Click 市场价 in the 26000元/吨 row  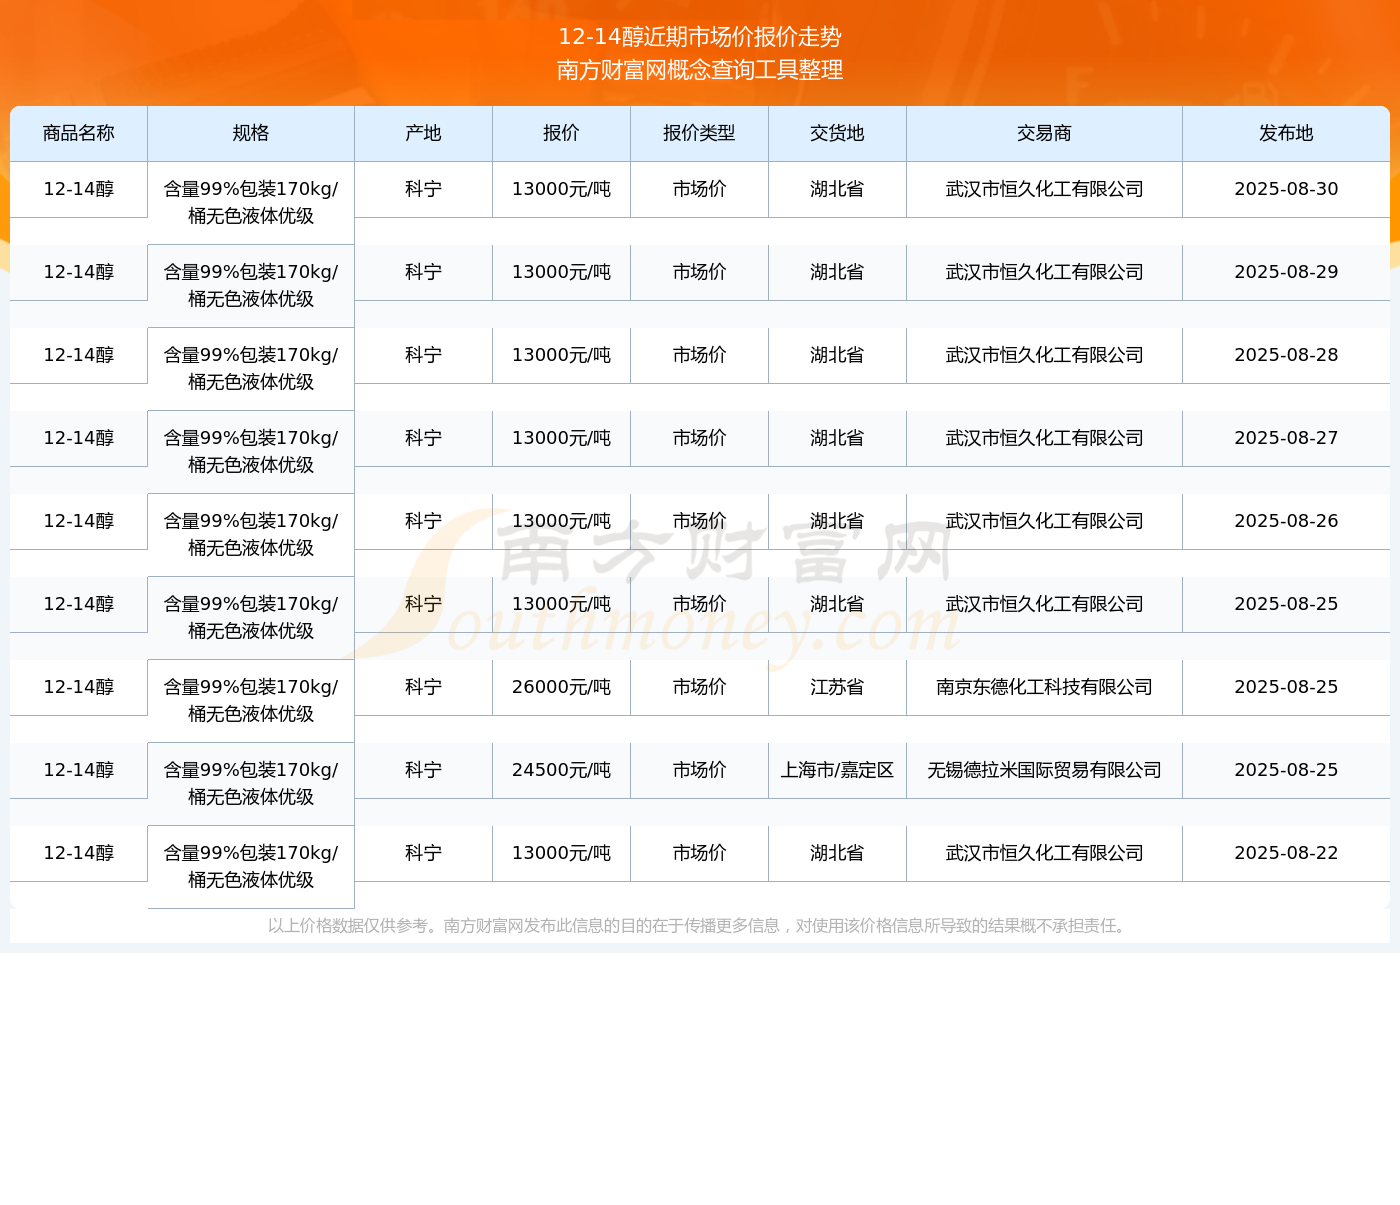[700, 687]
